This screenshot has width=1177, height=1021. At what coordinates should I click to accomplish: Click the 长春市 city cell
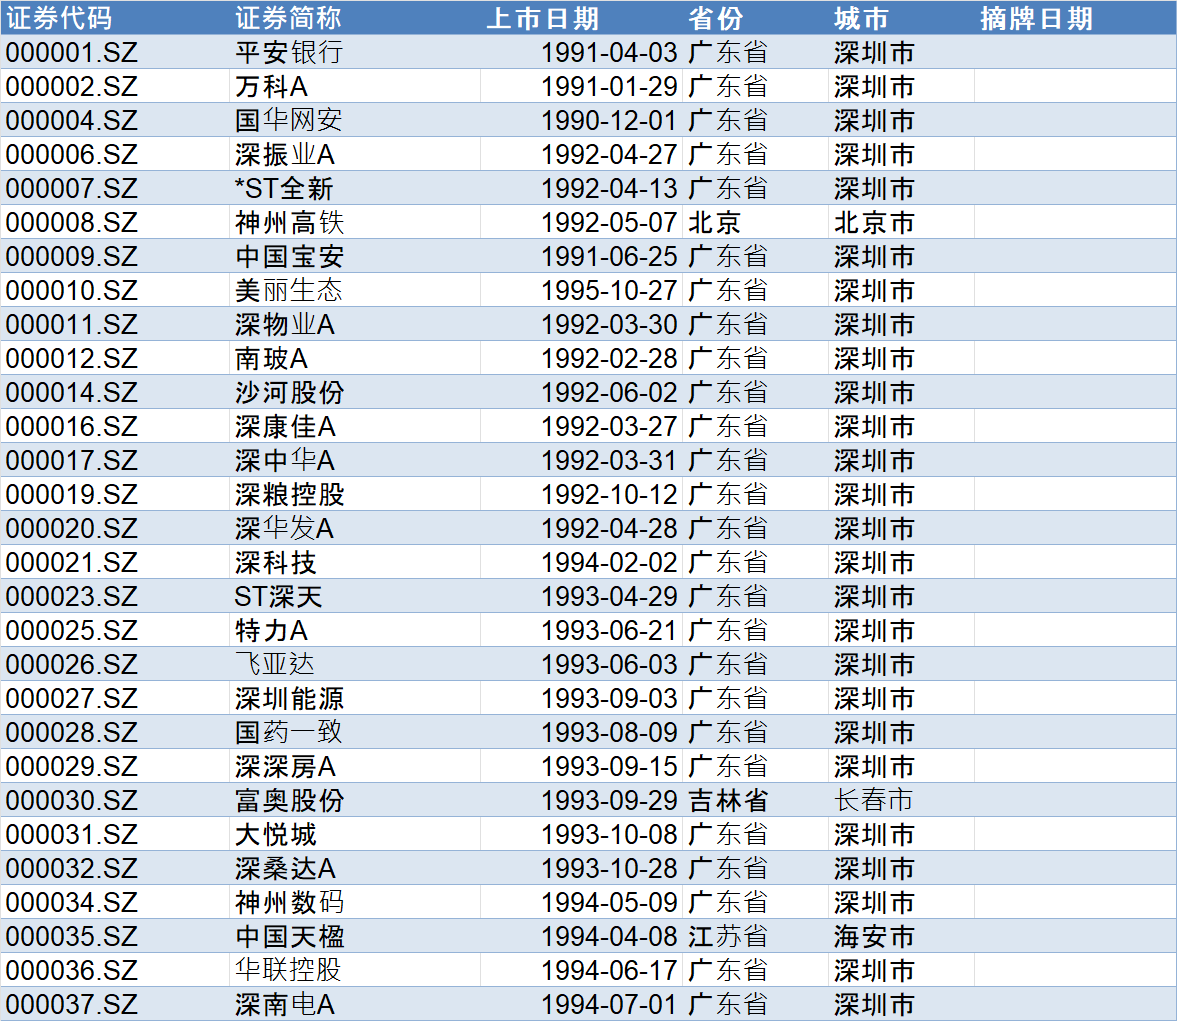point(901,800)
